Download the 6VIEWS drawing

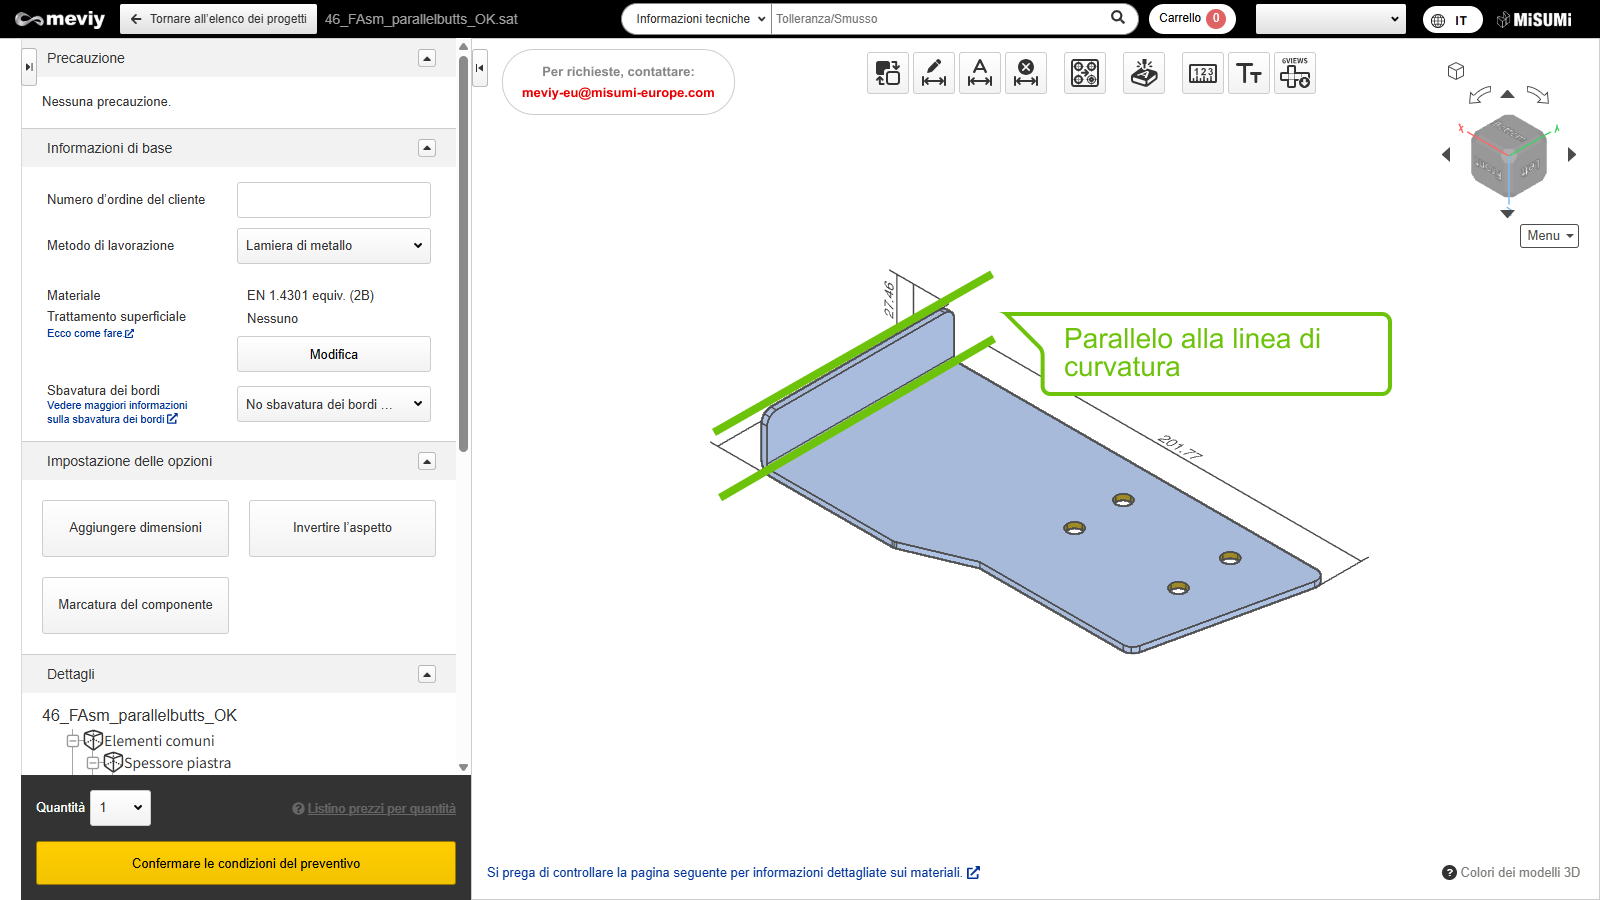click(1295, 73)
